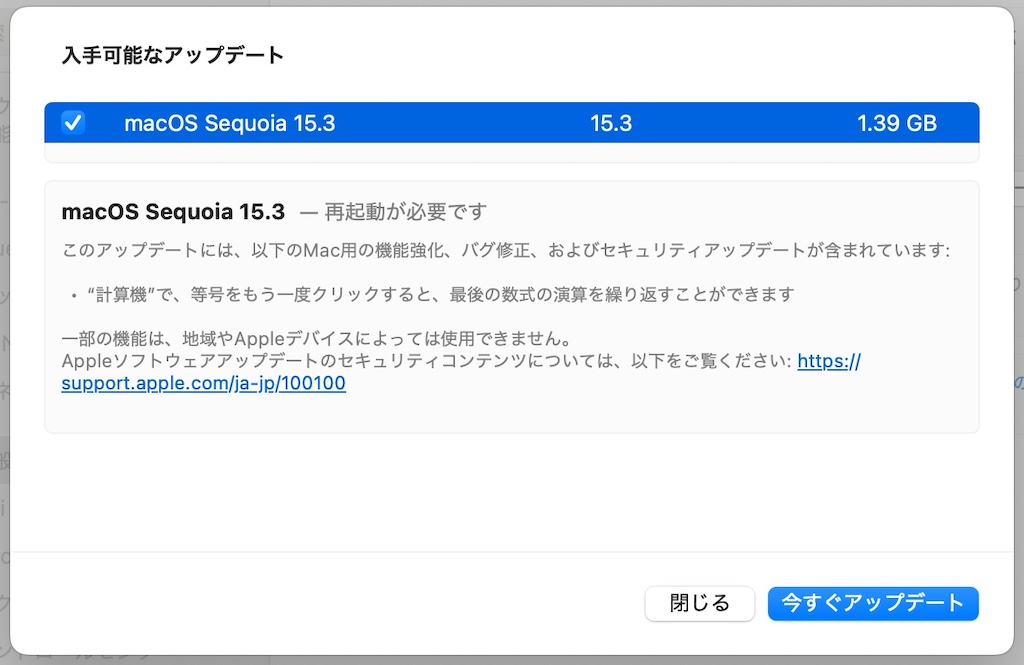Click the 閉じる button
Viewport: 1024px width, 665px height.
[699, 603]
